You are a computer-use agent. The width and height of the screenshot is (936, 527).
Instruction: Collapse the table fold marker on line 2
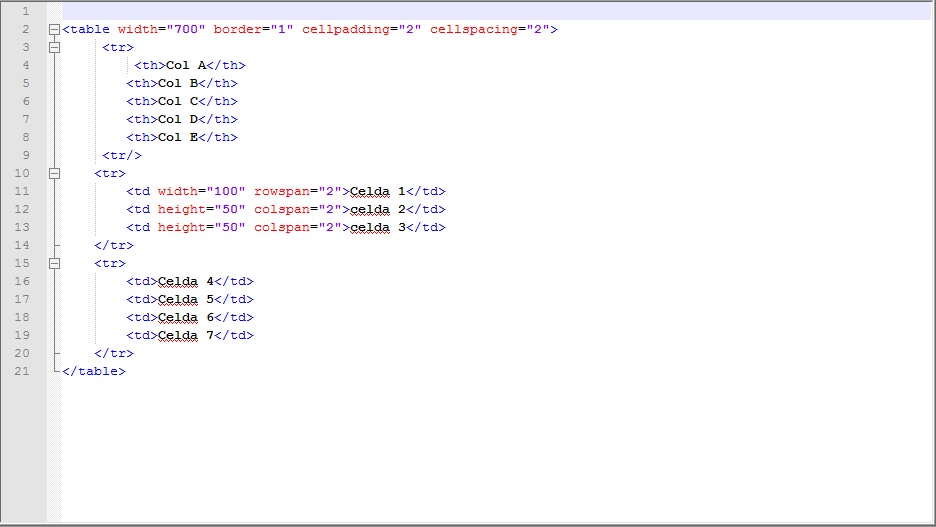click(x=54, y=30)
